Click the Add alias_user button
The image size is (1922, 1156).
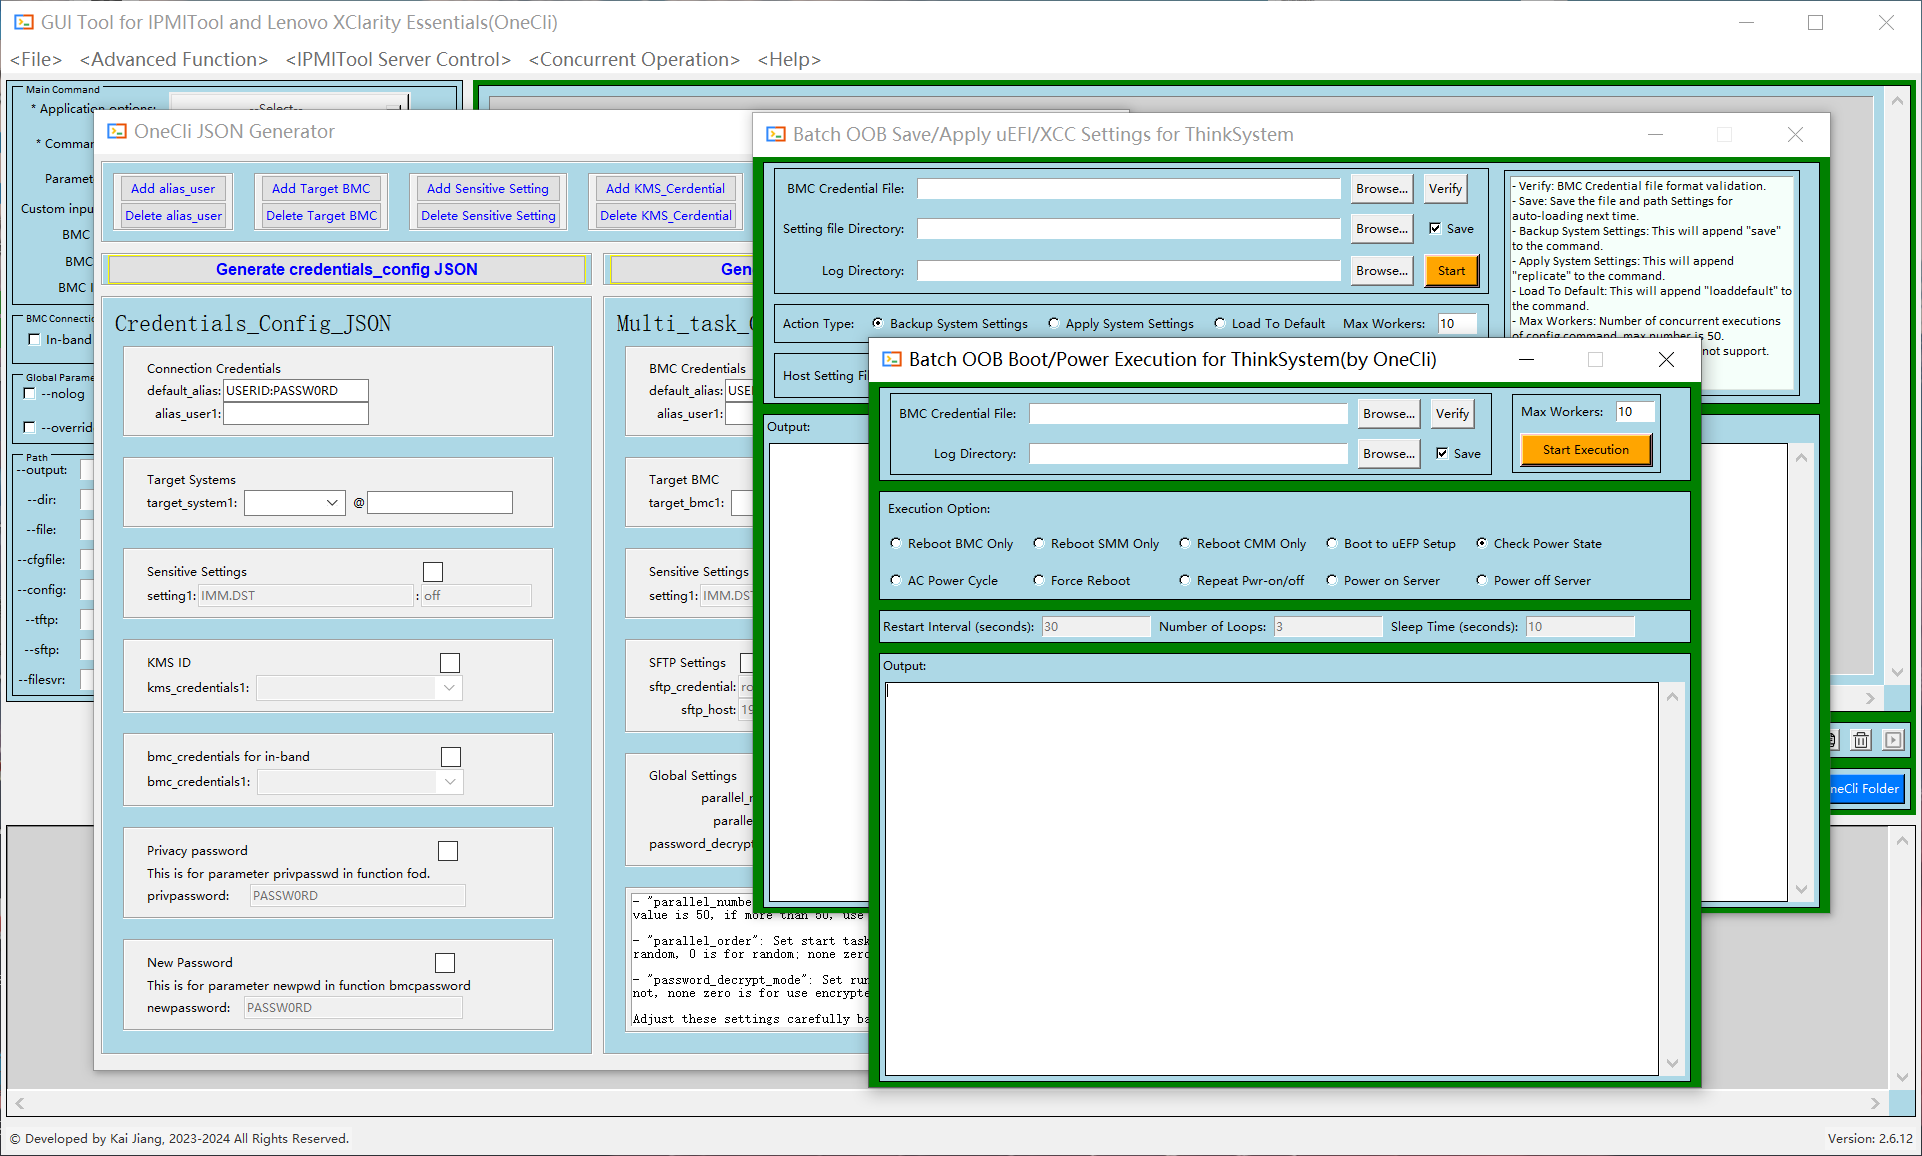click(x=173, y=189)
